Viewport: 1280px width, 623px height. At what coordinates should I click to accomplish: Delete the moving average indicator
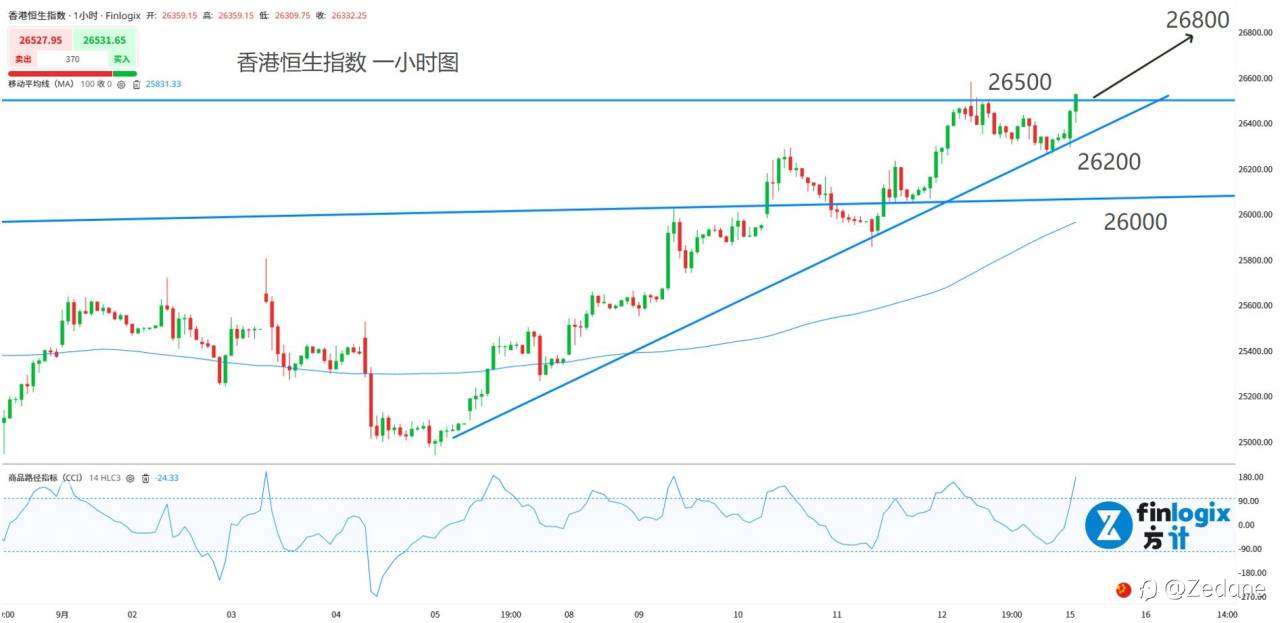(134, 85)
